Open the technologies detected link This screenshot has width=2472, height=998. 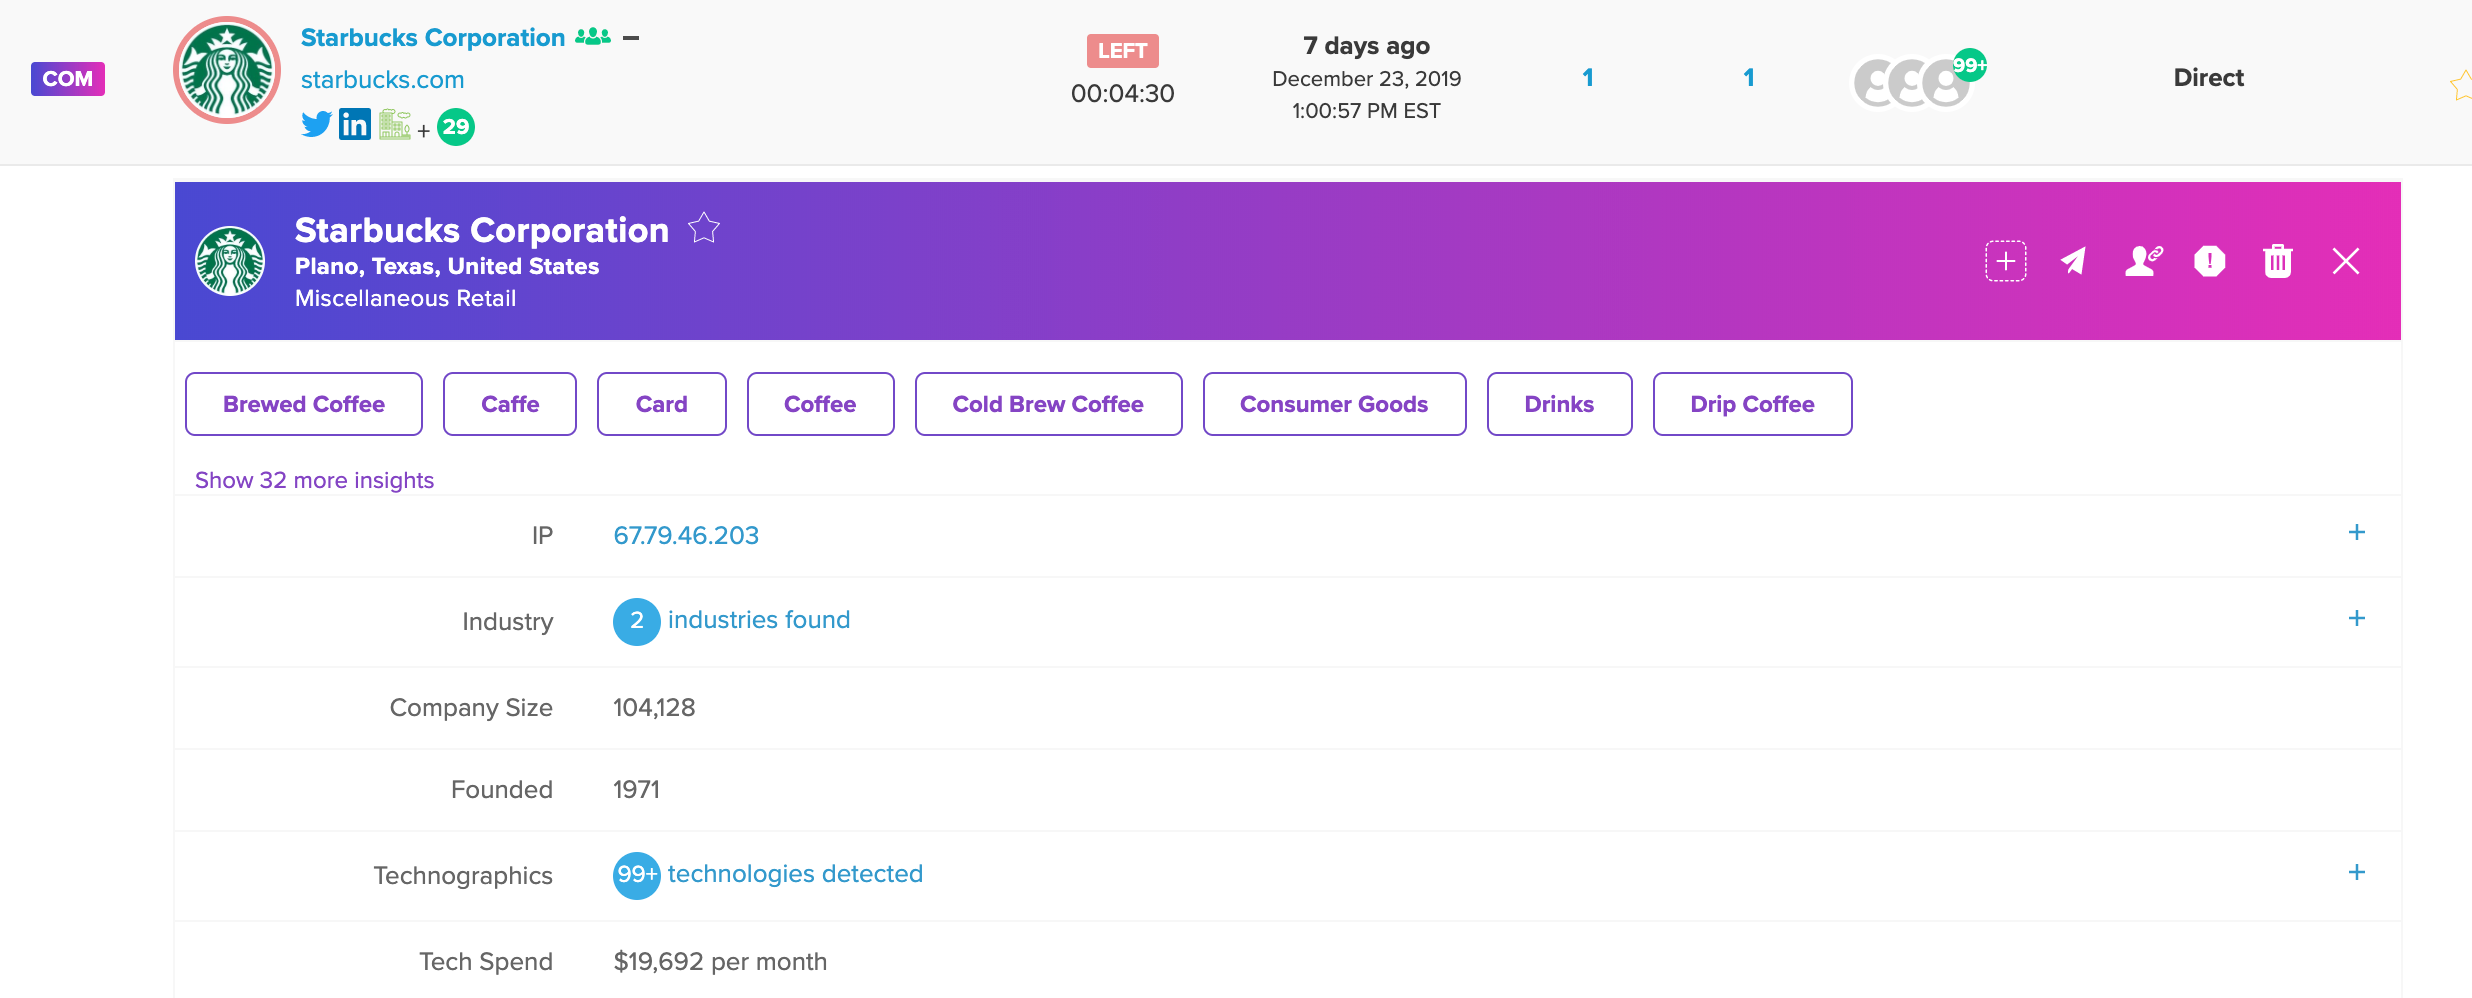[795, 874]
